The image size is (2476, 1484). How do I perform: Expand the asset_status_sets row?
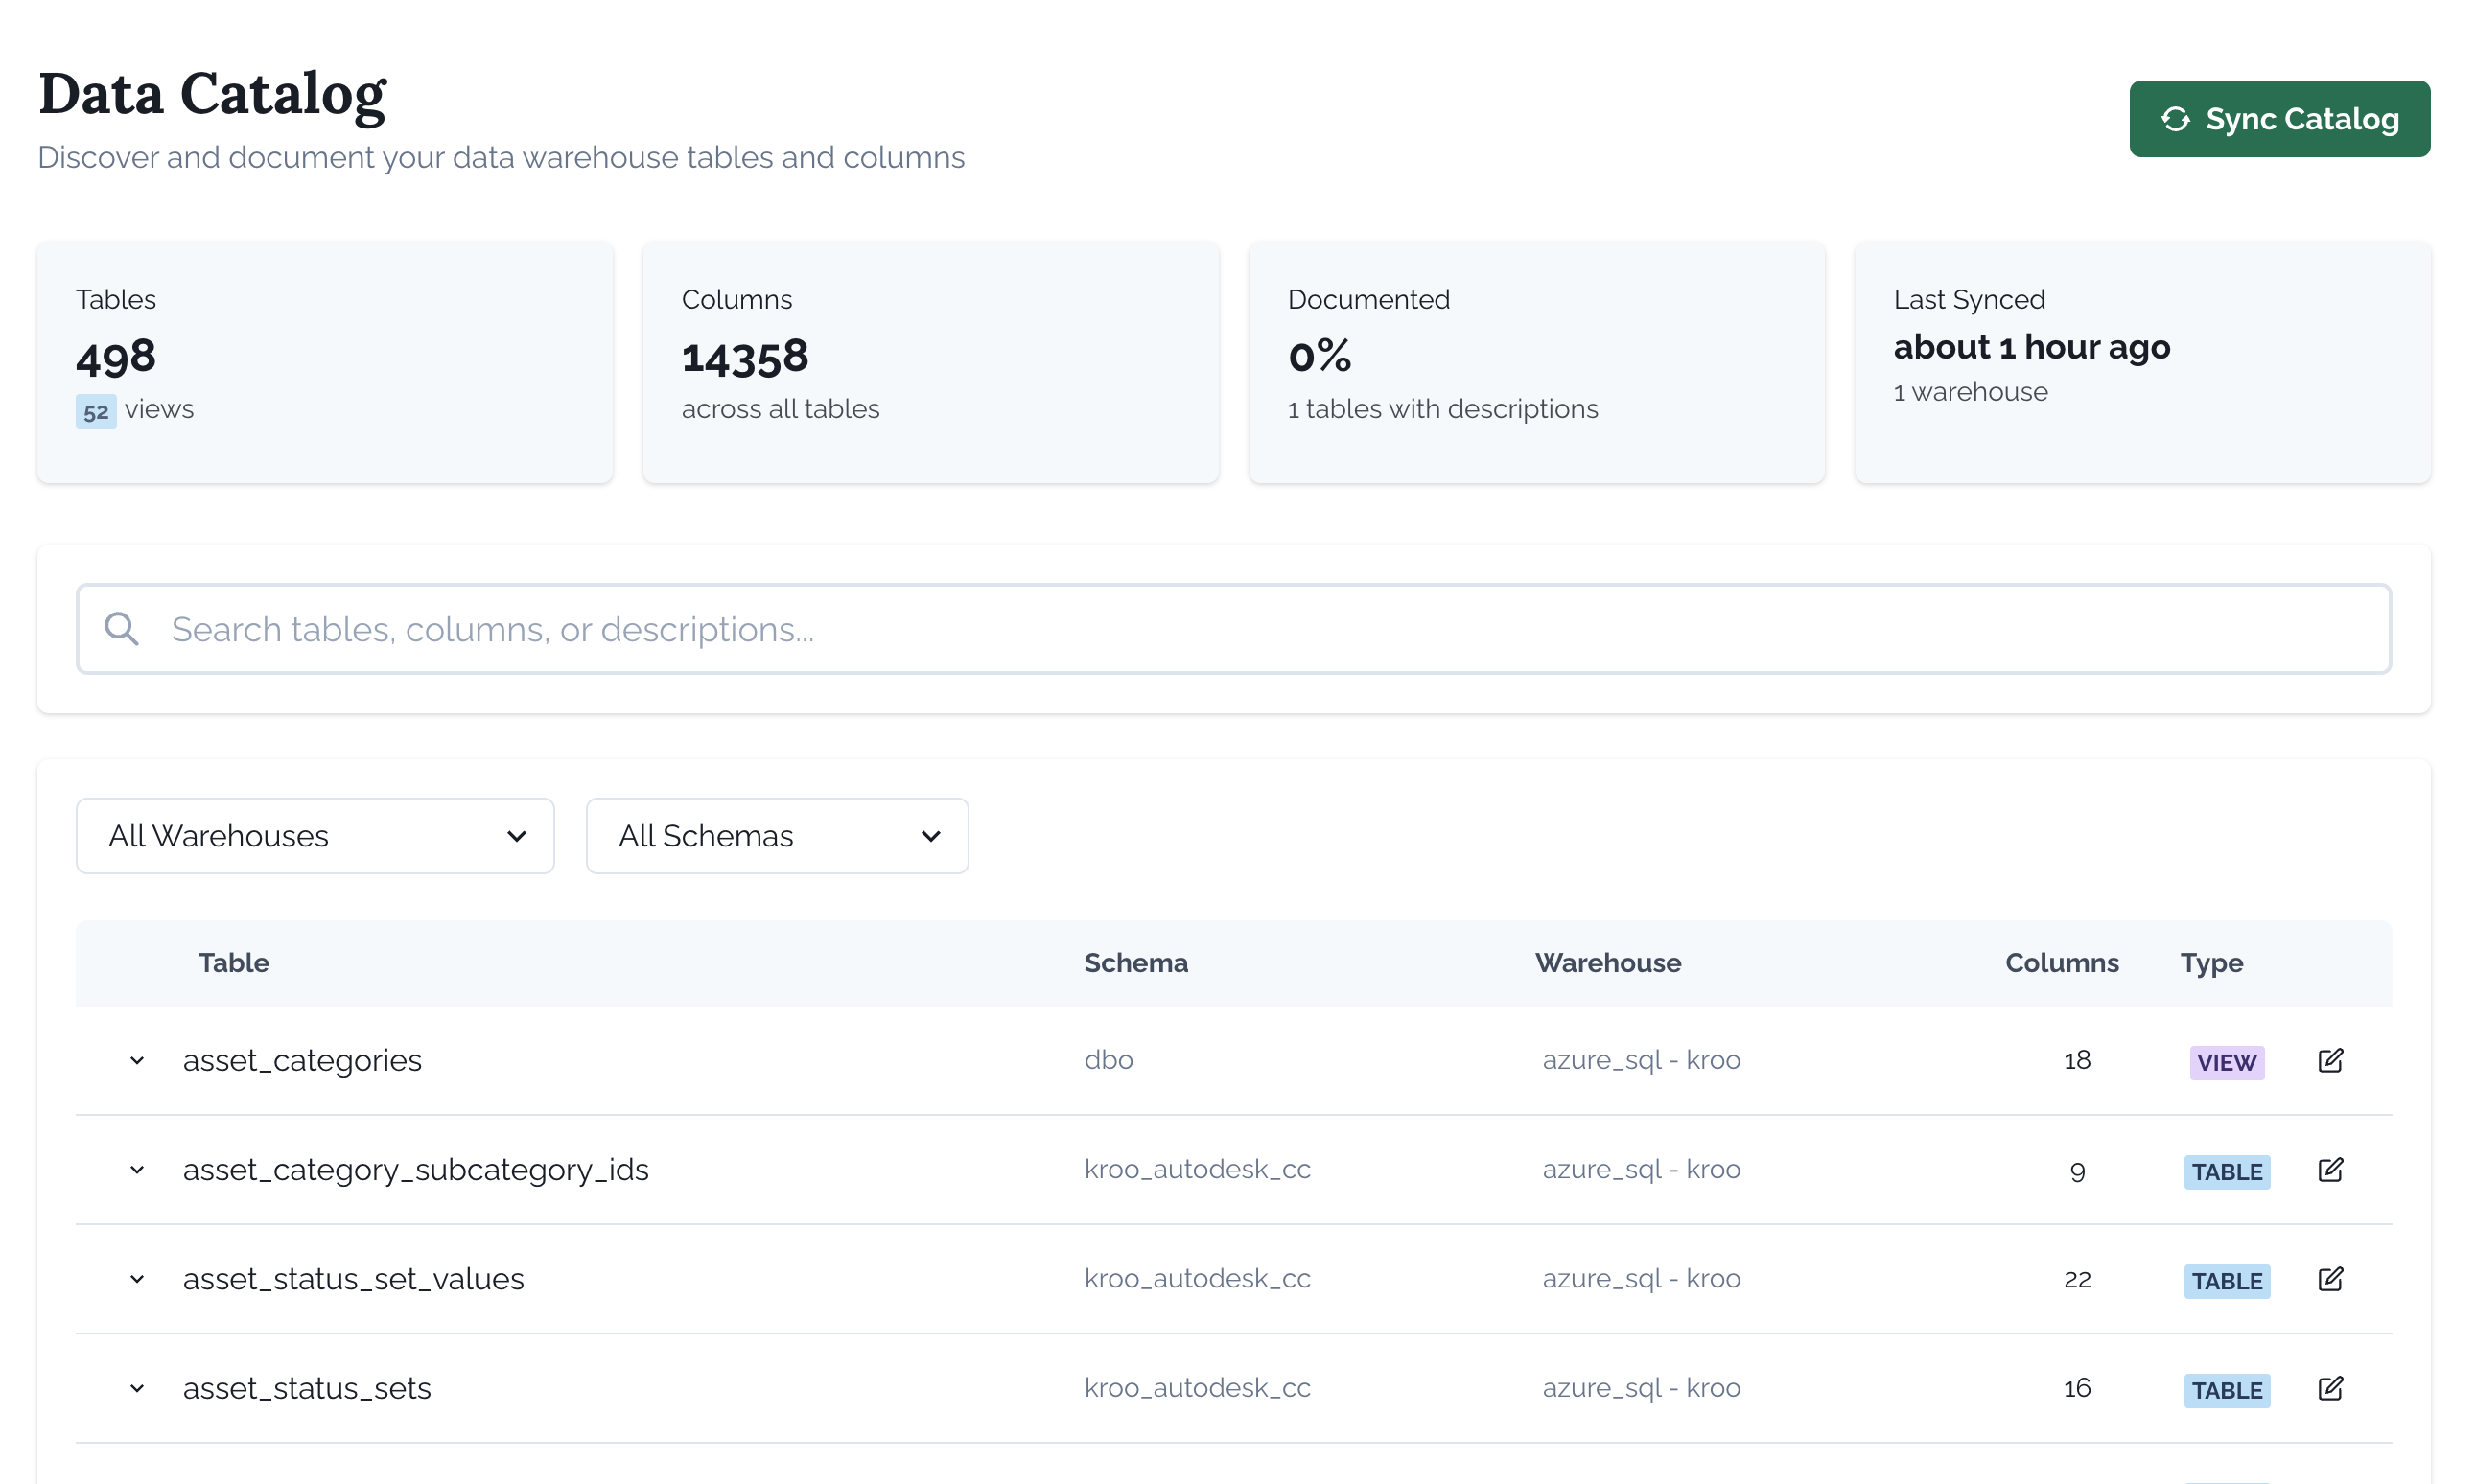coord(137,1388)
